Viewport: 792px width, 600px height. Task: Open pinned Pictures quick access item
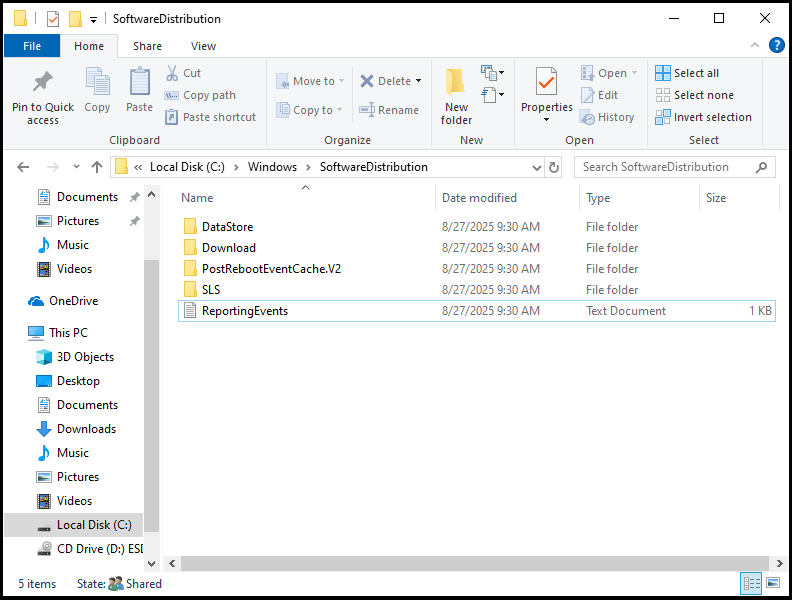click(67, 221)
